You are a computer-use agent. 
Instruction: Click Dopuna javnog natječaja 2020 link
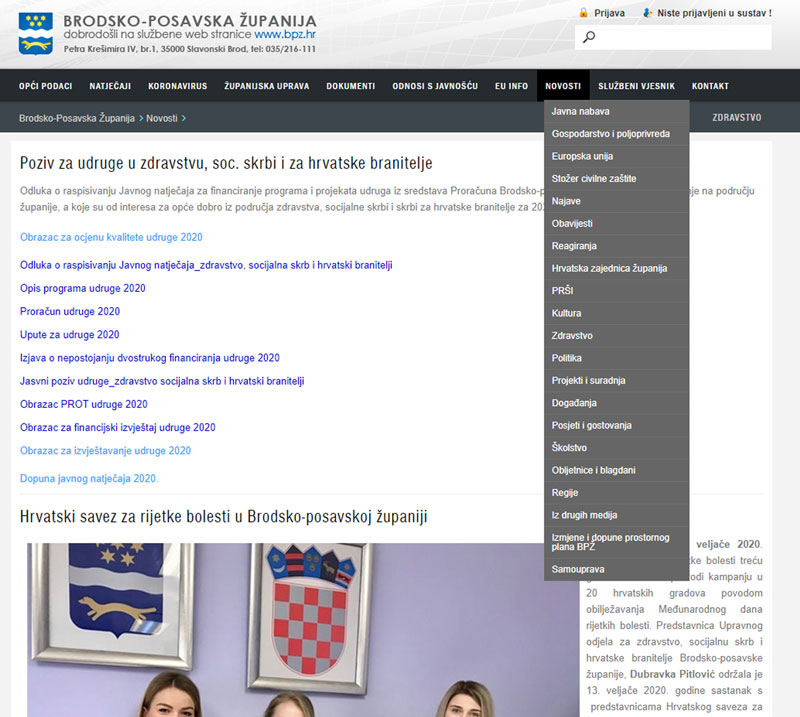tap(89, 479)
